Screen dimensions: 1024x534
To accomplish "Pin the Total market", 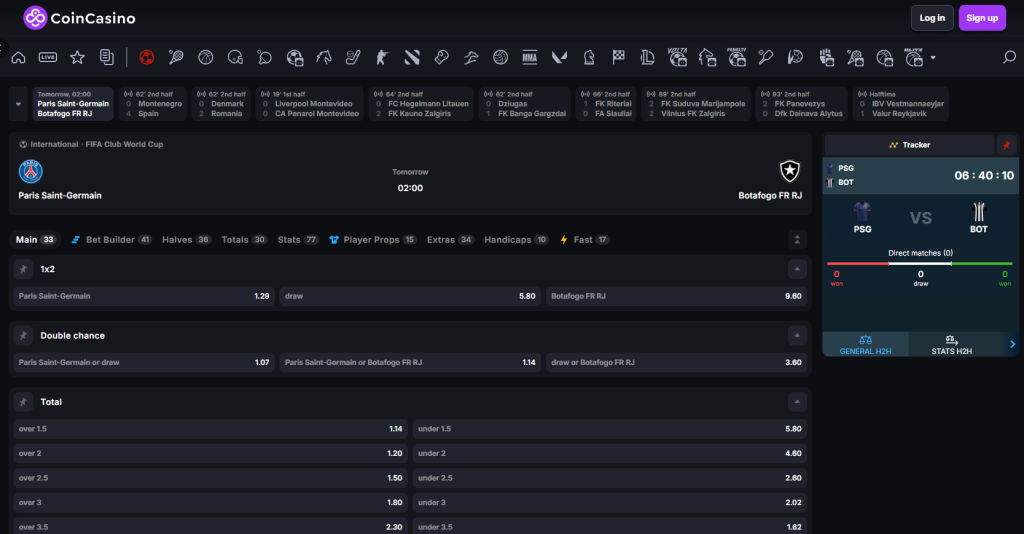I will pyautogui.click(x=24, y=402).
